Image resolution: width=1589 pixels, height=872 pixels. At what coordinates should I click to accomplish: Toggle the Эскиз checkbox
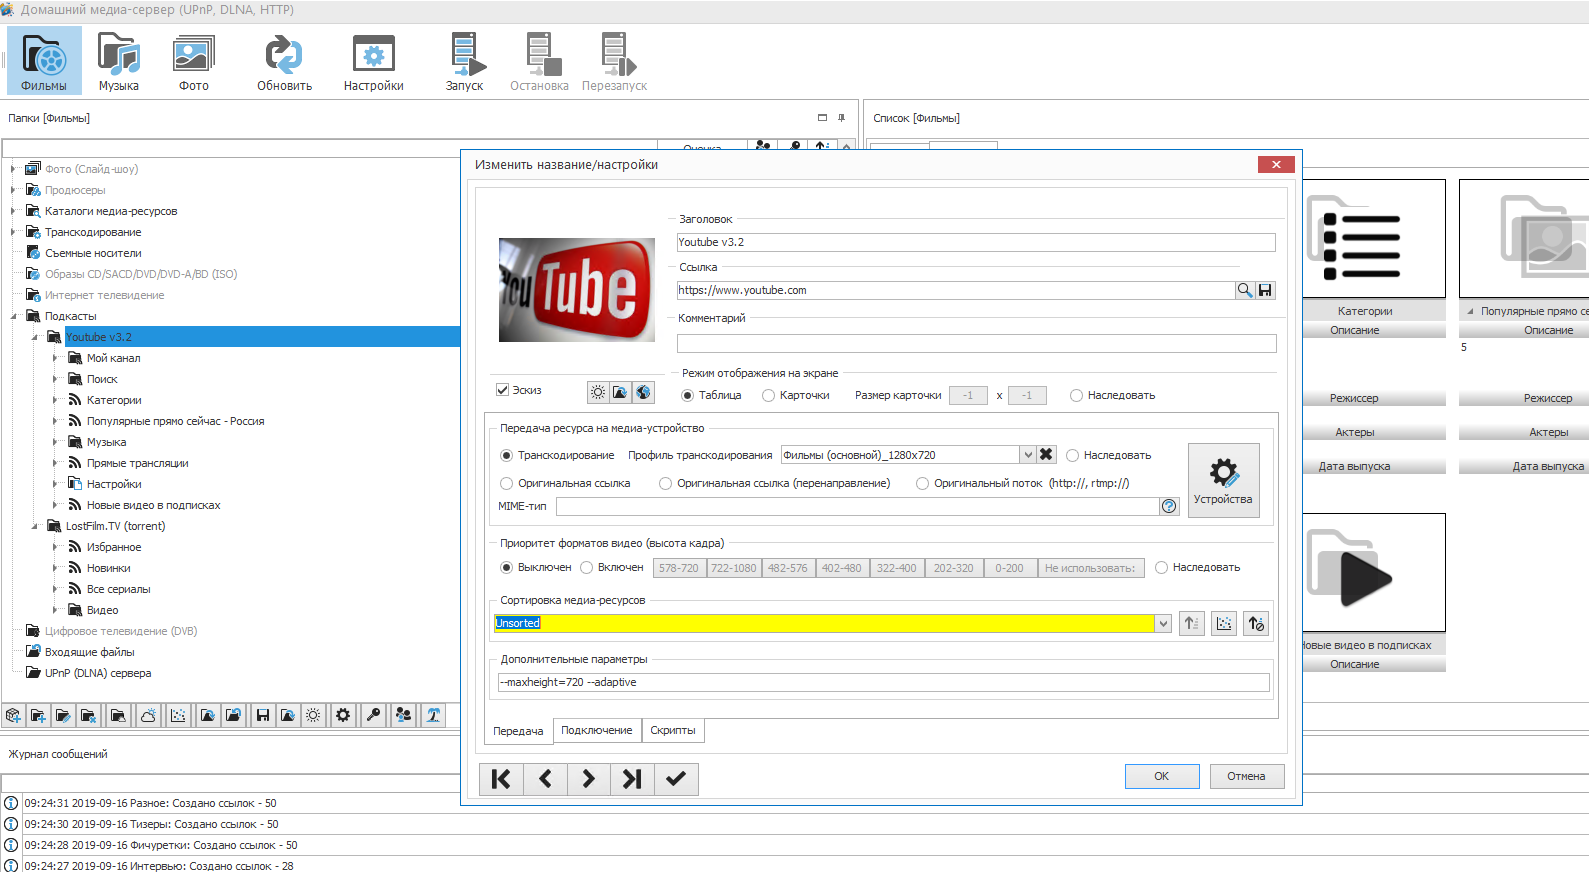point(503,390)
